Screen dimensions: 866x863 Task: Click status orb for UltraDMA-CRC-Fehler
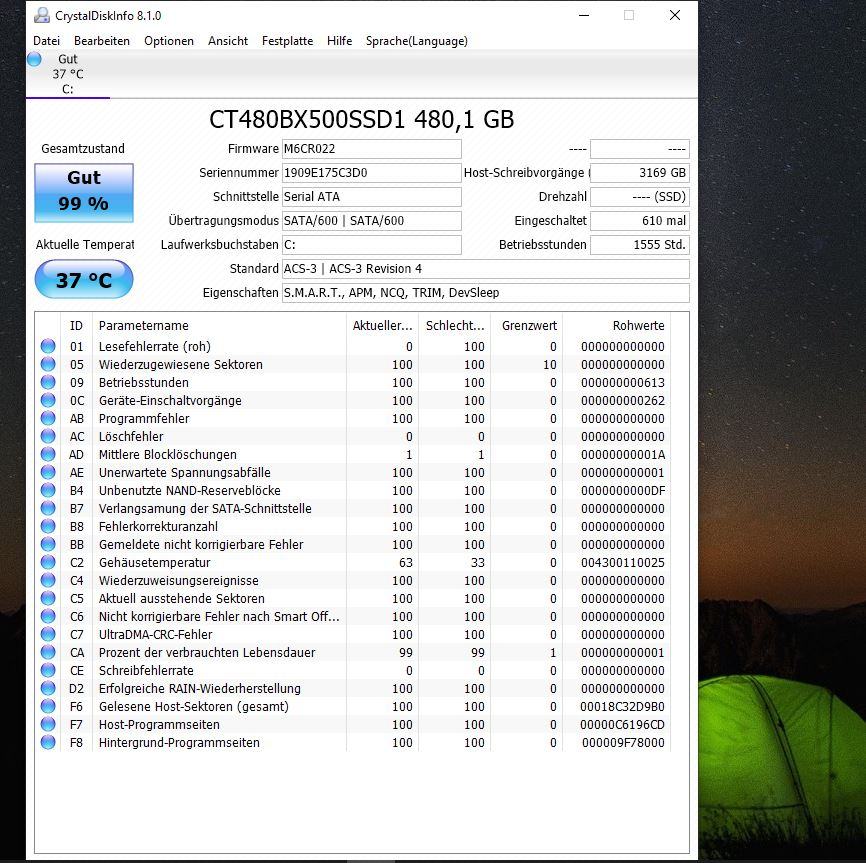click(x=48, y=634)
